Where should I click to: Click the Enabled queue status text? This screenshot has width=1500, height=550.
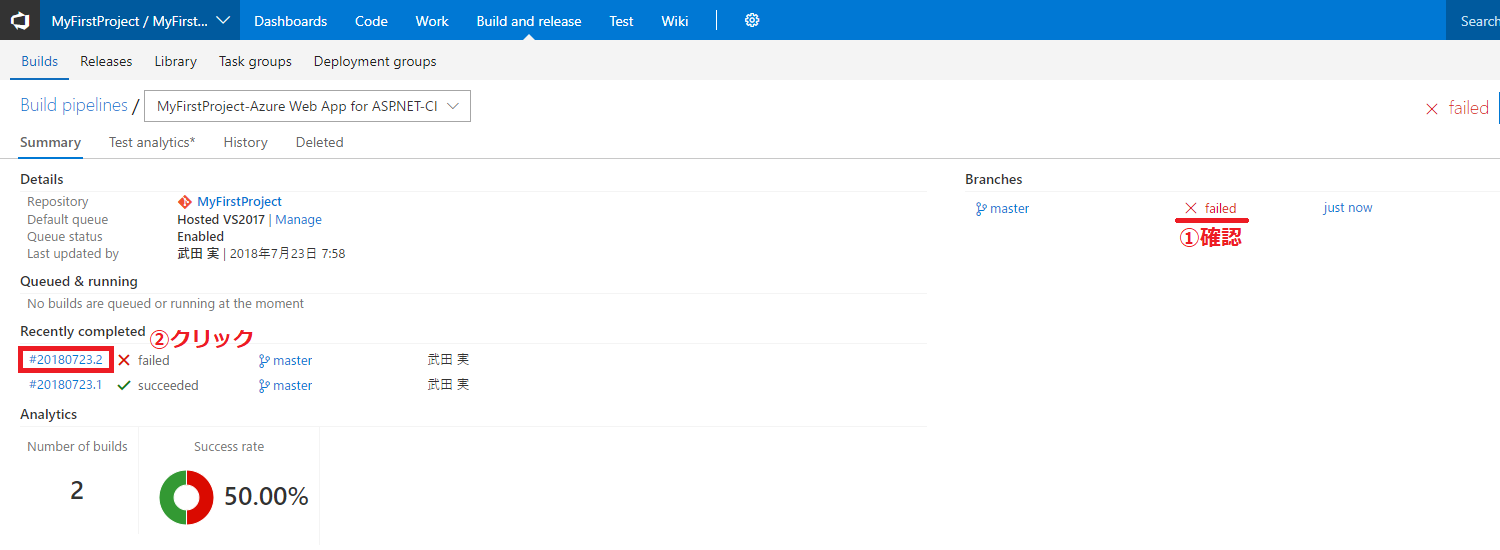pos(200,237)
